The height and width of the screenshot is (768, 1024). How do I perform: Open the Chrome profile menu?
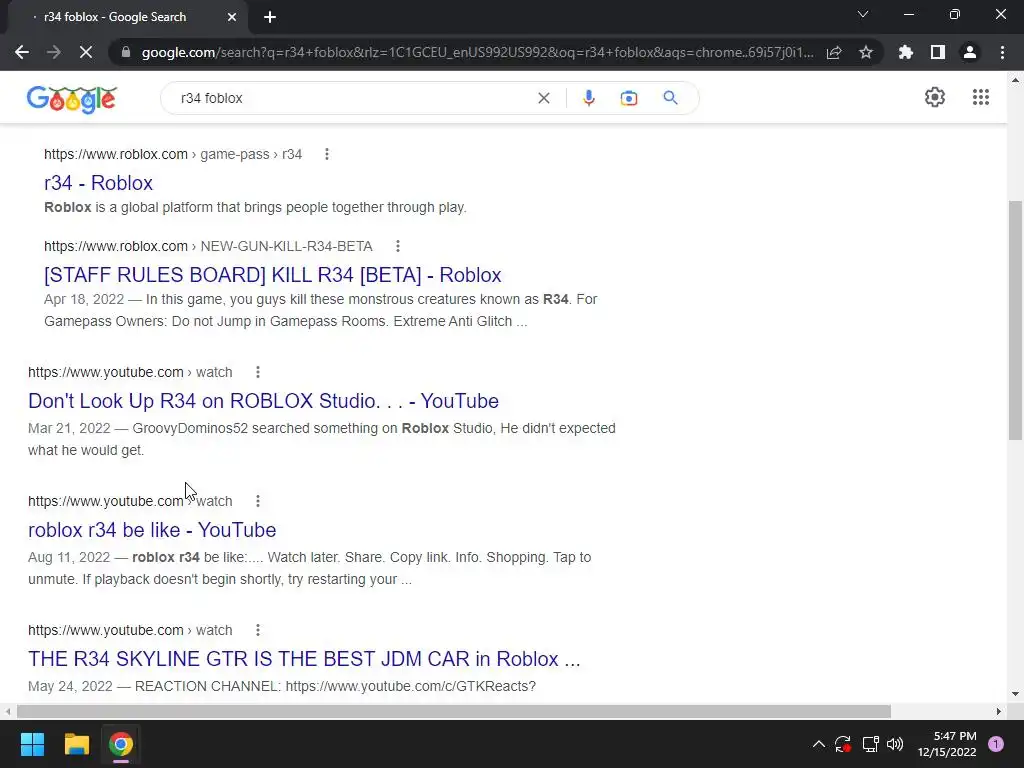pos(970,52)
